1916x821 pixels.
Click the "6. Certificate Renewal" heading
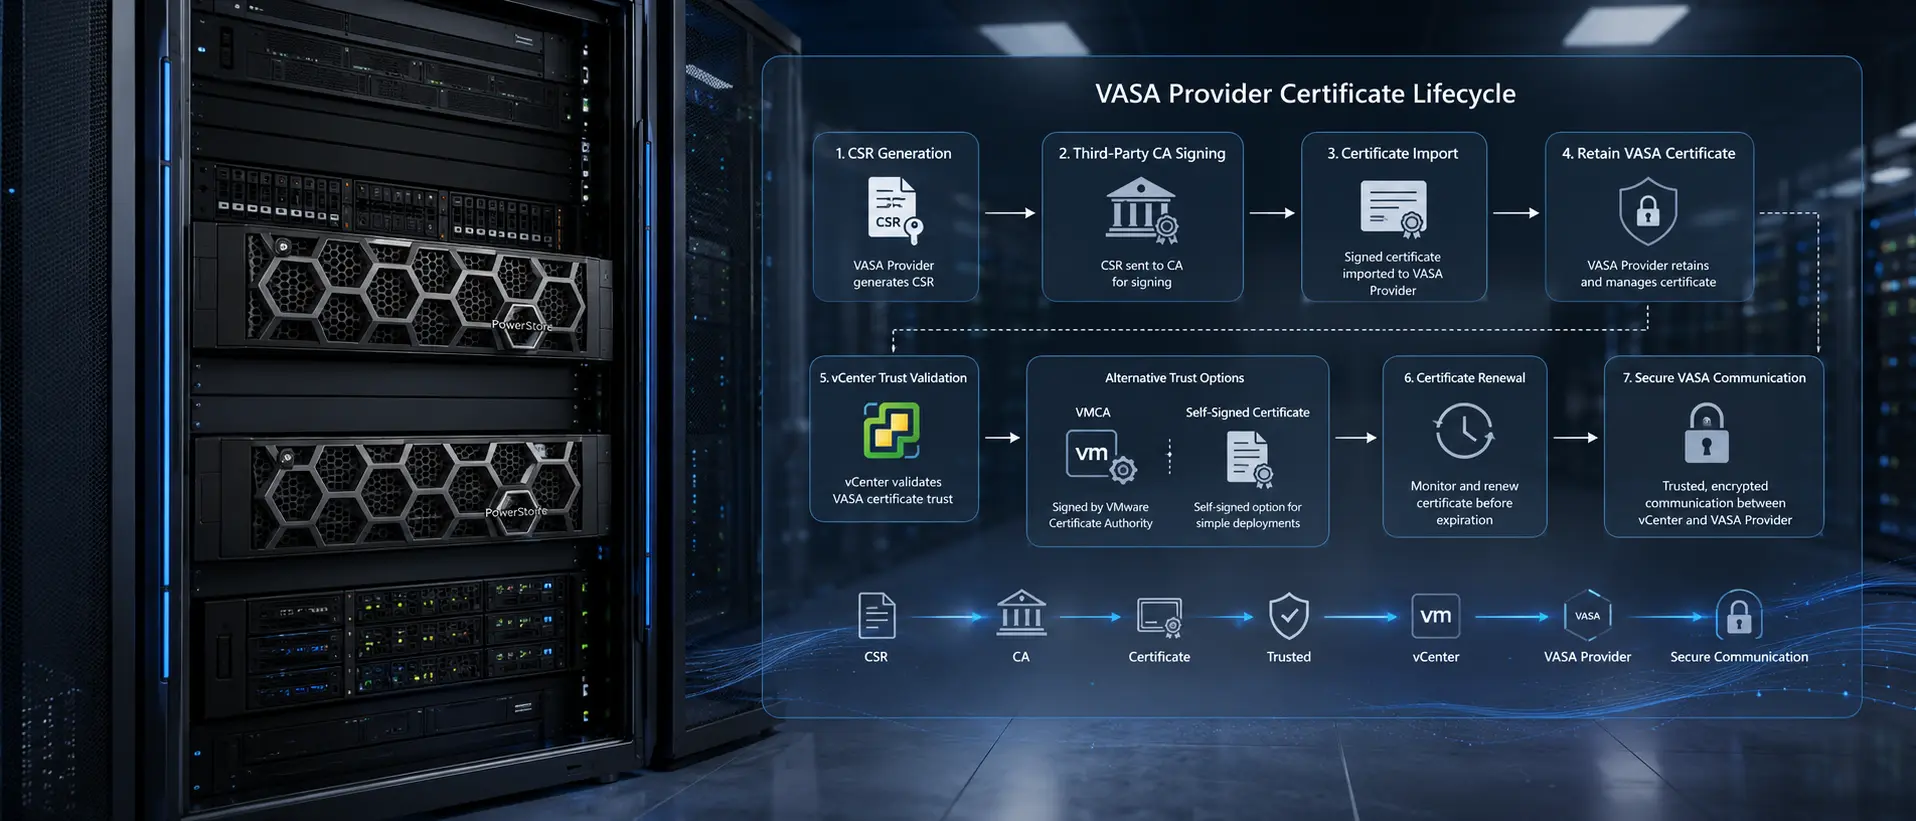[x=1464, y=378]
